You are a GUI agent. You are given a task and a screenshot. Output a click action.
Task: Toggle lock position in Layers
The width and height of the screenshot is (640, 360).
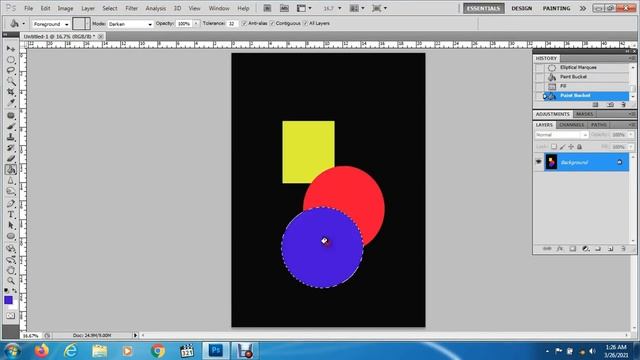pos(571,147)
